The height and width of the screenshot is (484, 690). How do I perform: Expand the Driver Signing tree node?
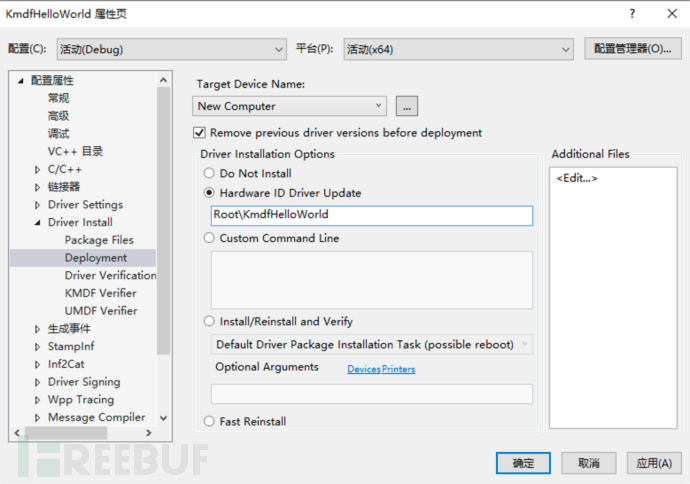[x=37, y=382]
